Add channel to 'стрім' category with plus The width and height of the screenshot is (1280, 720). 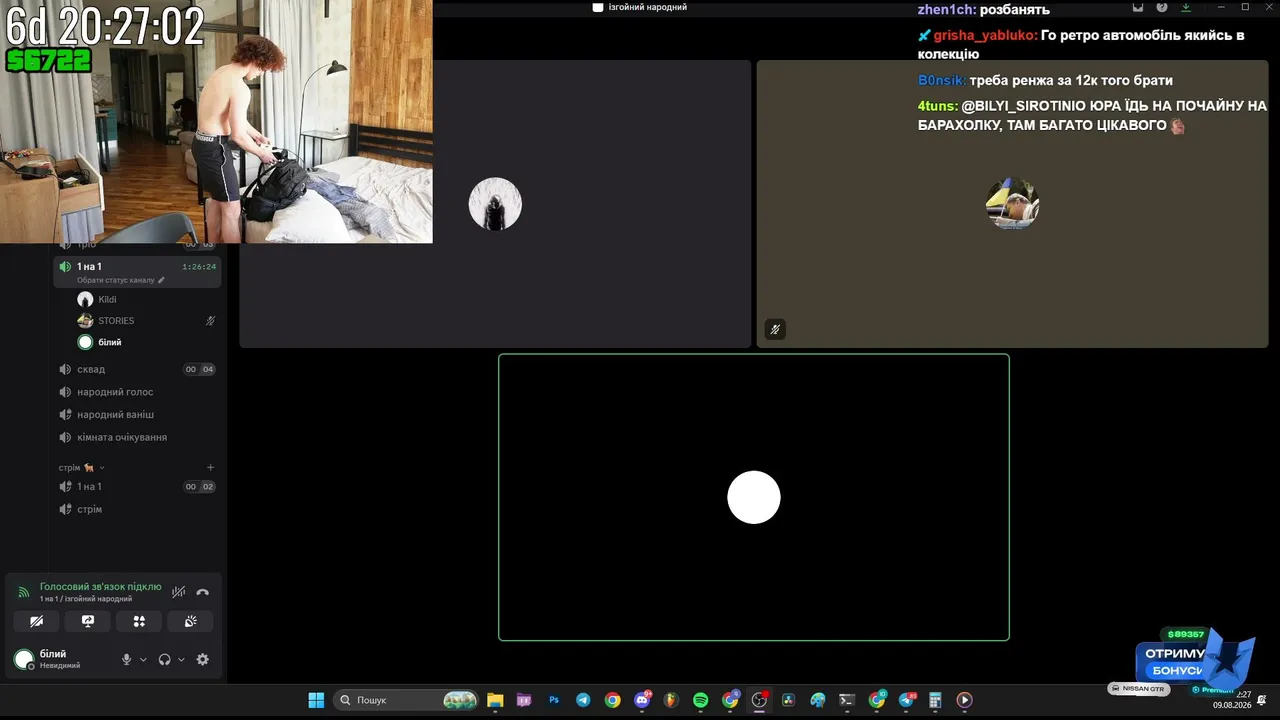click(x=210, y=468)
